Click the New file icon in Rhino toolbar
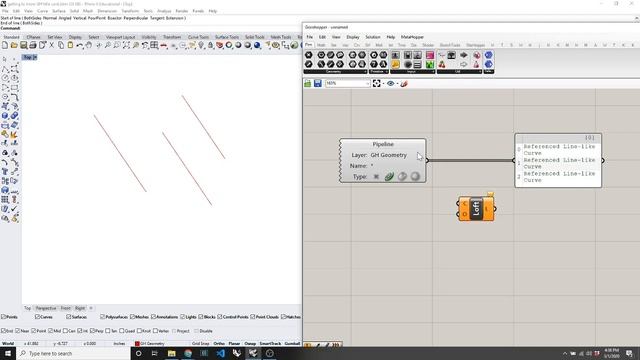Image resolution: width=640 pixels, height=360 pixels. tap(5, 45)
